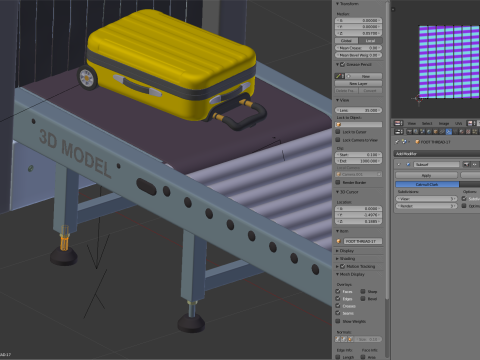The image size is (480, 360).
Task: Click the Lens value field
Action: coord(358,110)
